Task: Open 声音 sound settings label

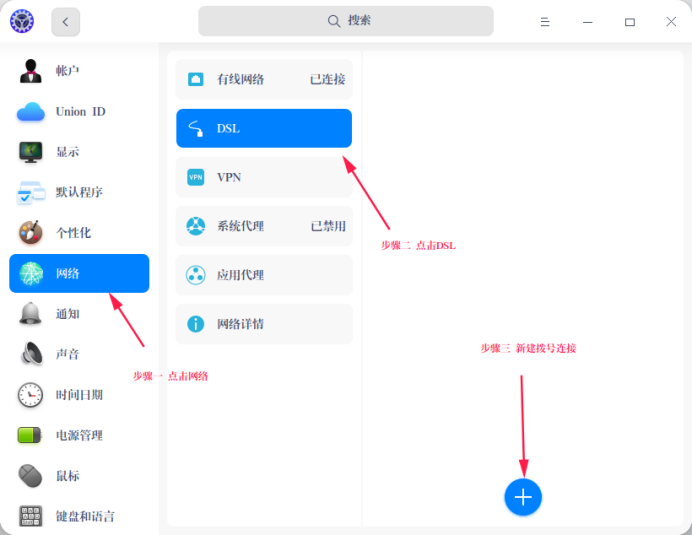Action: click(68, 354)
